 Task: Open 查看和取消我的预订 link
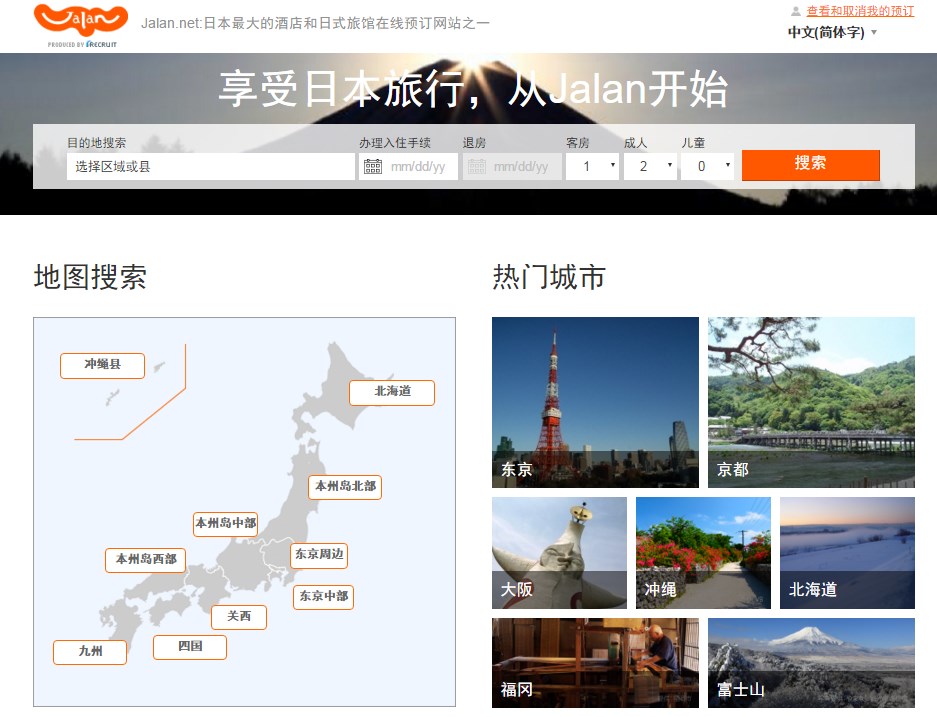(860, 11)
